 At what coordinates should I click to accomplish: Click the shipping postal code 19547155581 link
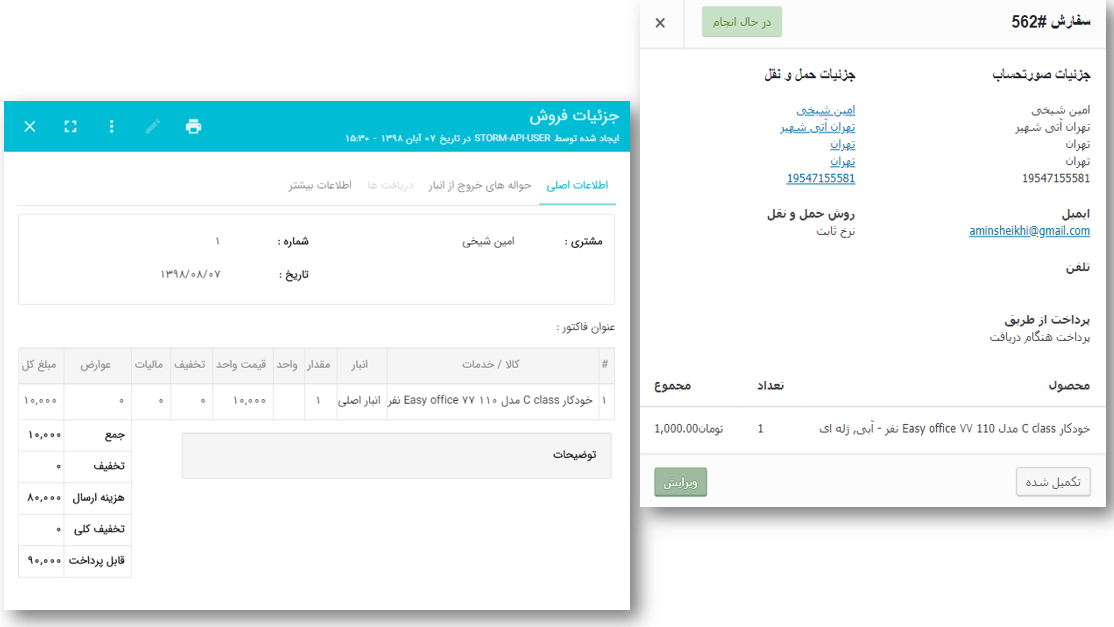(821, 178)
